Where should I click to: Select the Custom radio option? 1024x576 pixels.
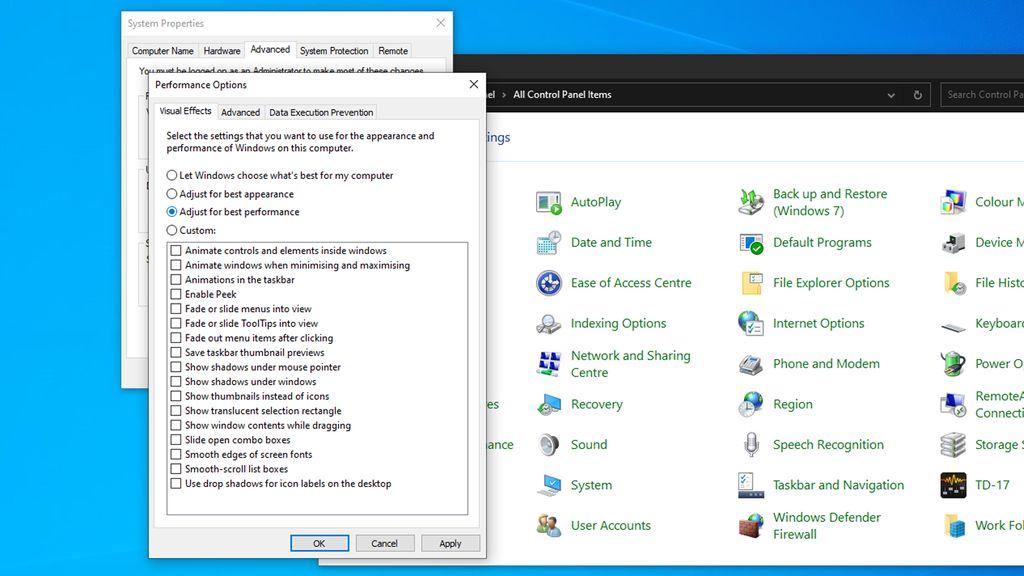[172, 230]
